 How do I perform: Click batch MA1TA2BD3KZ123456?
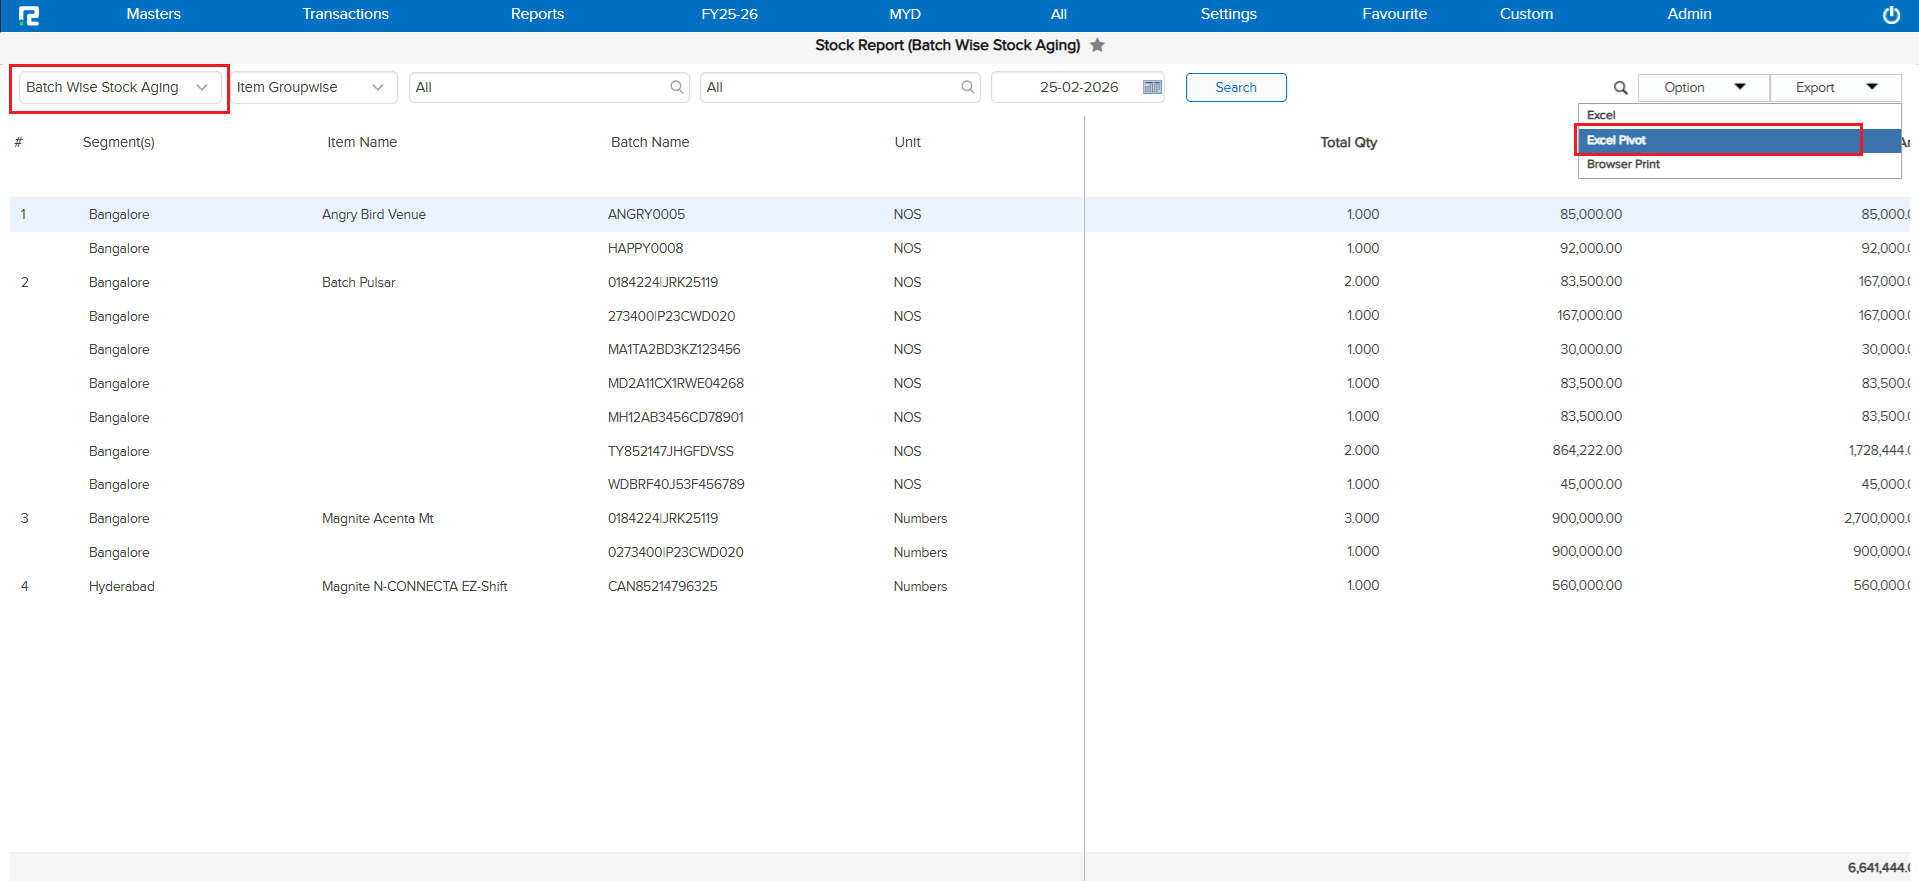(674, 349)
